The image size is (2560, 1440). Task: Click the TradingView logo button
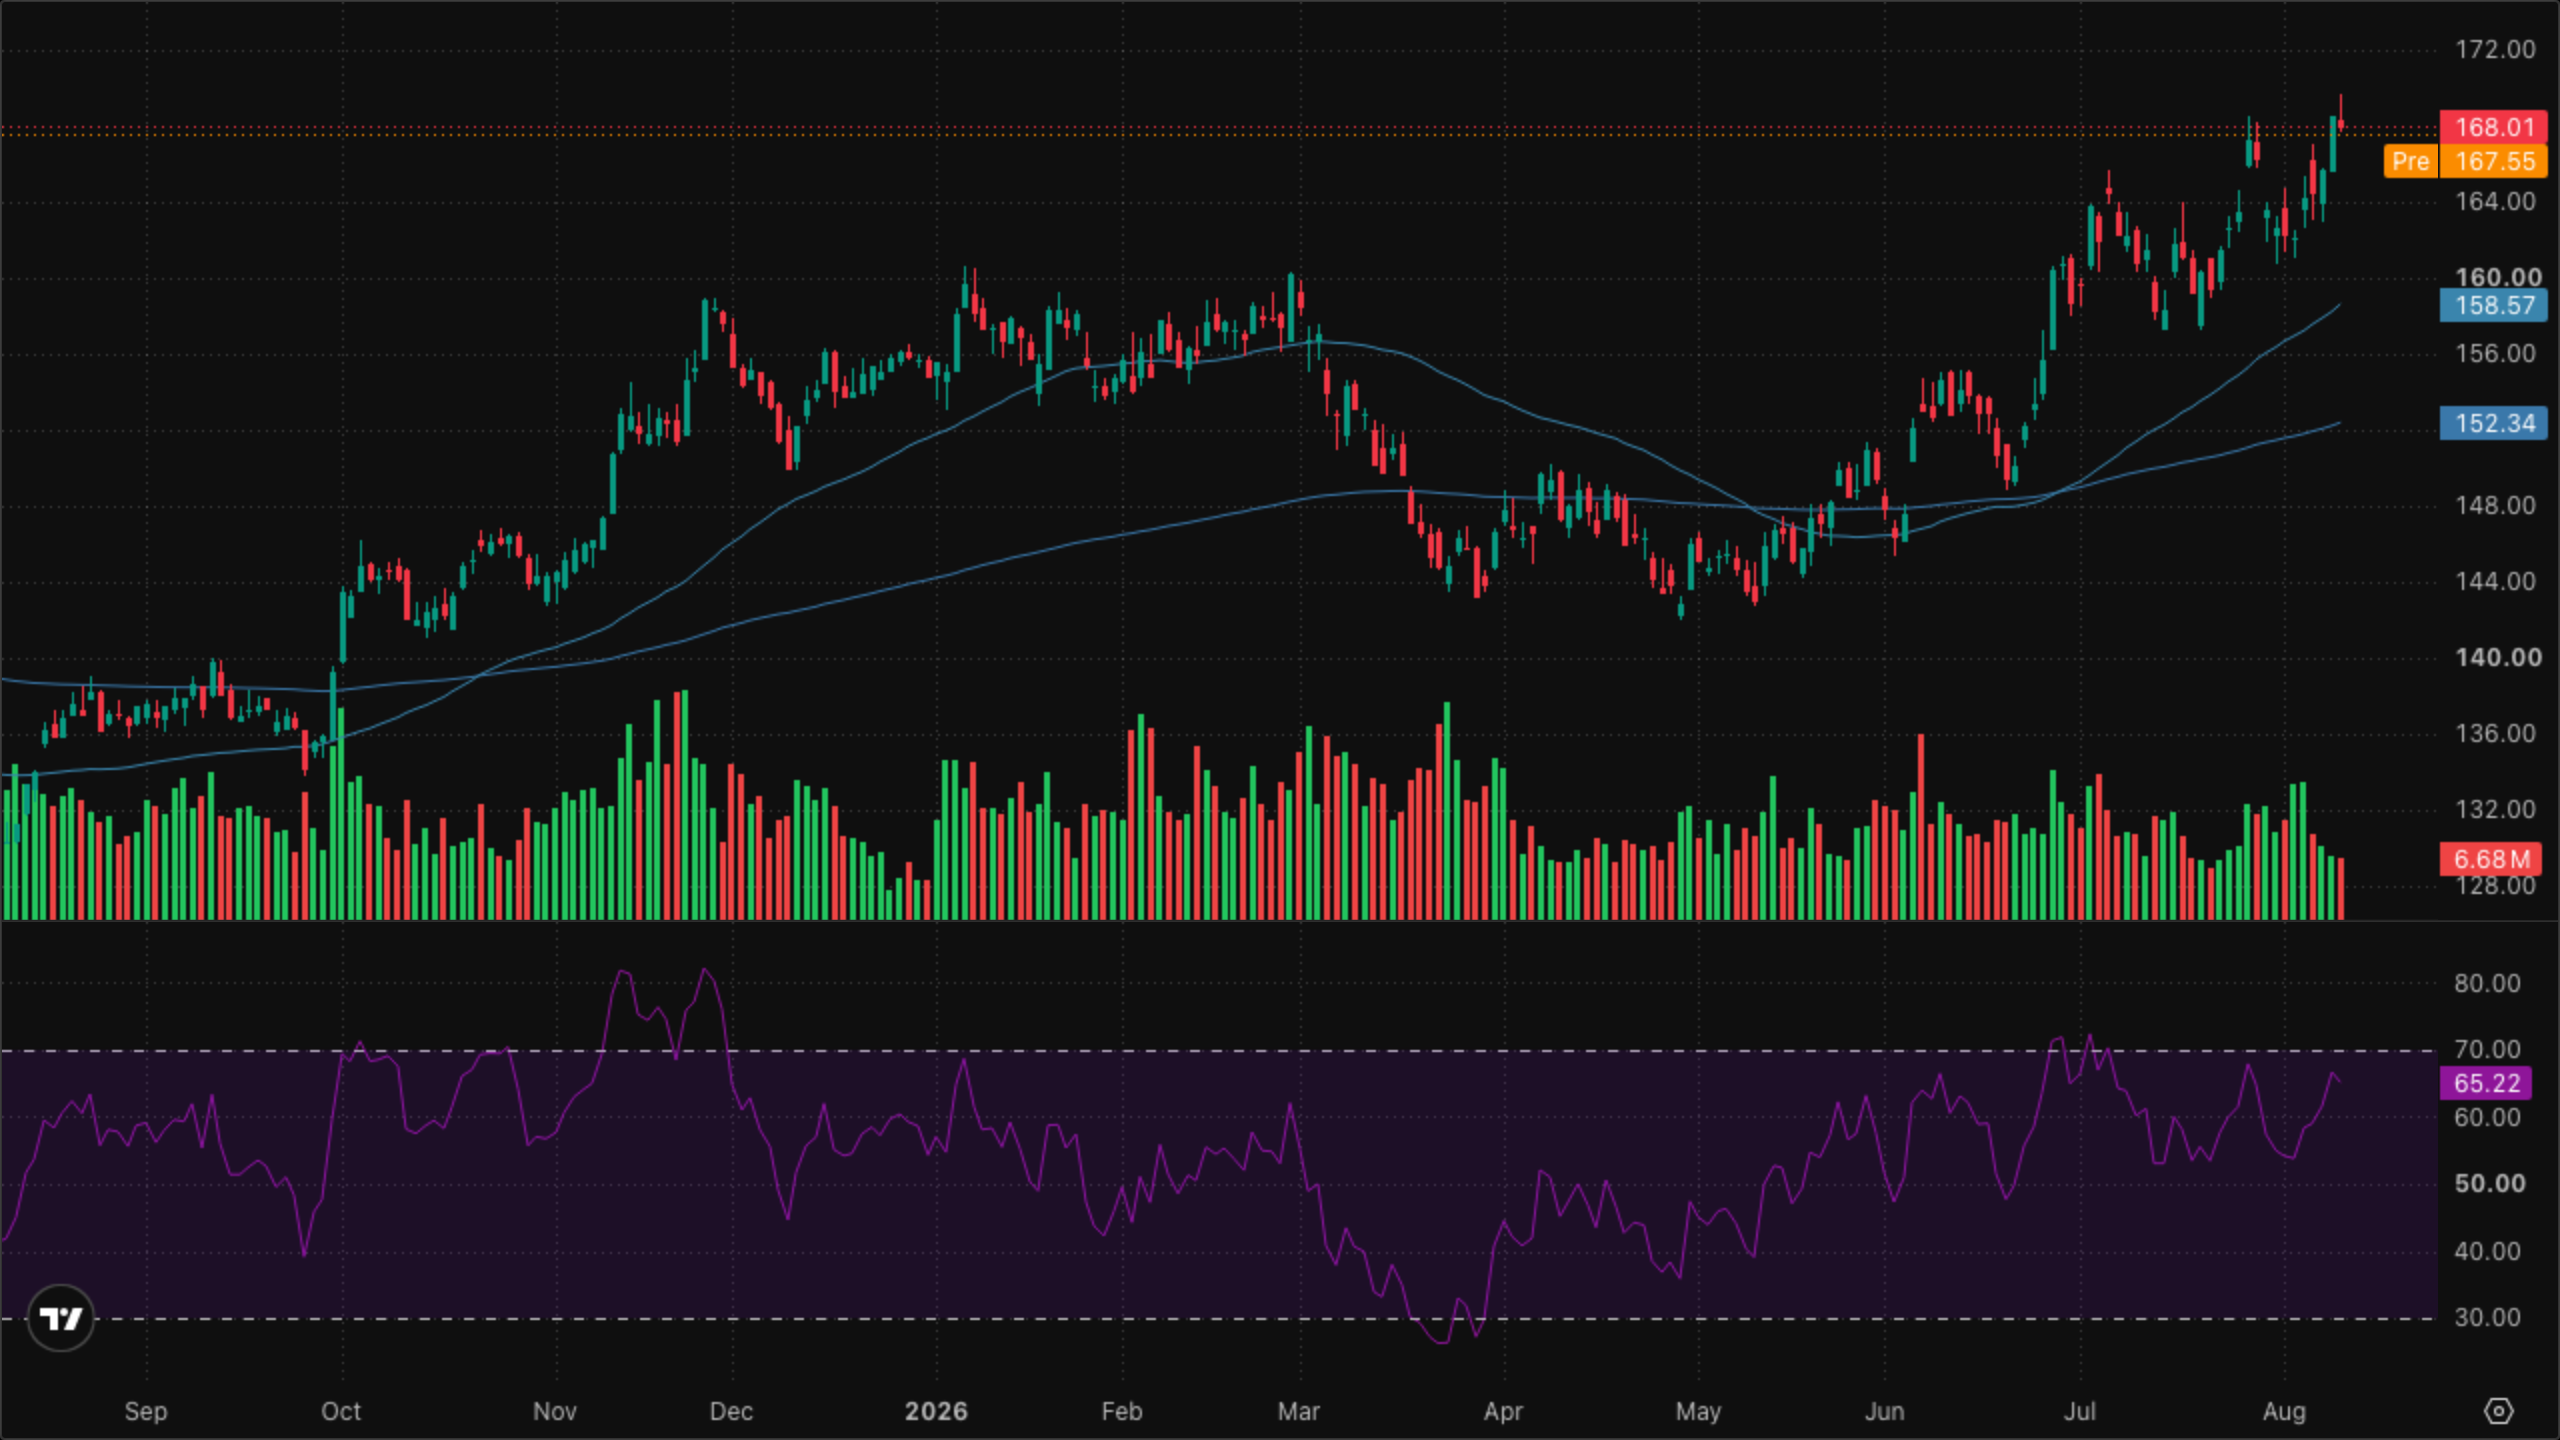[61, 1318]
